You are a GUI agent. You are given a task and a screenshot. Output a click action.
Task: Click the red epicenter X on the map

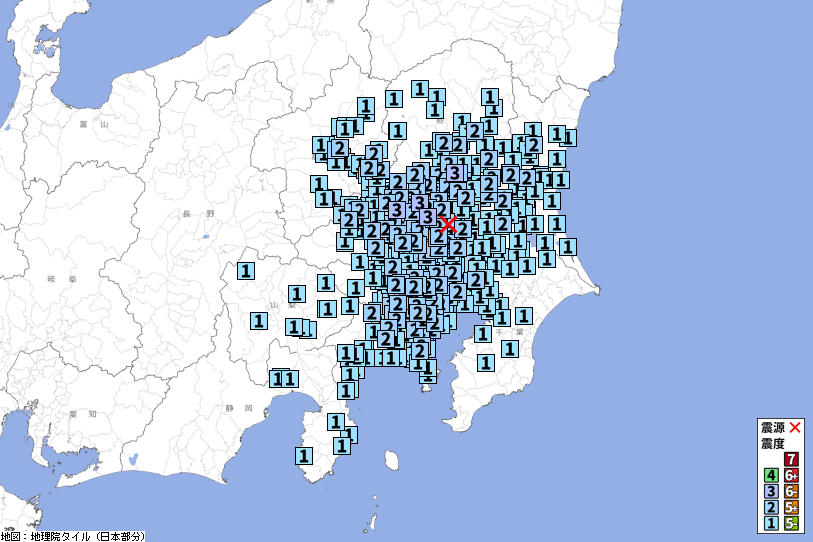tap(448, 224)
